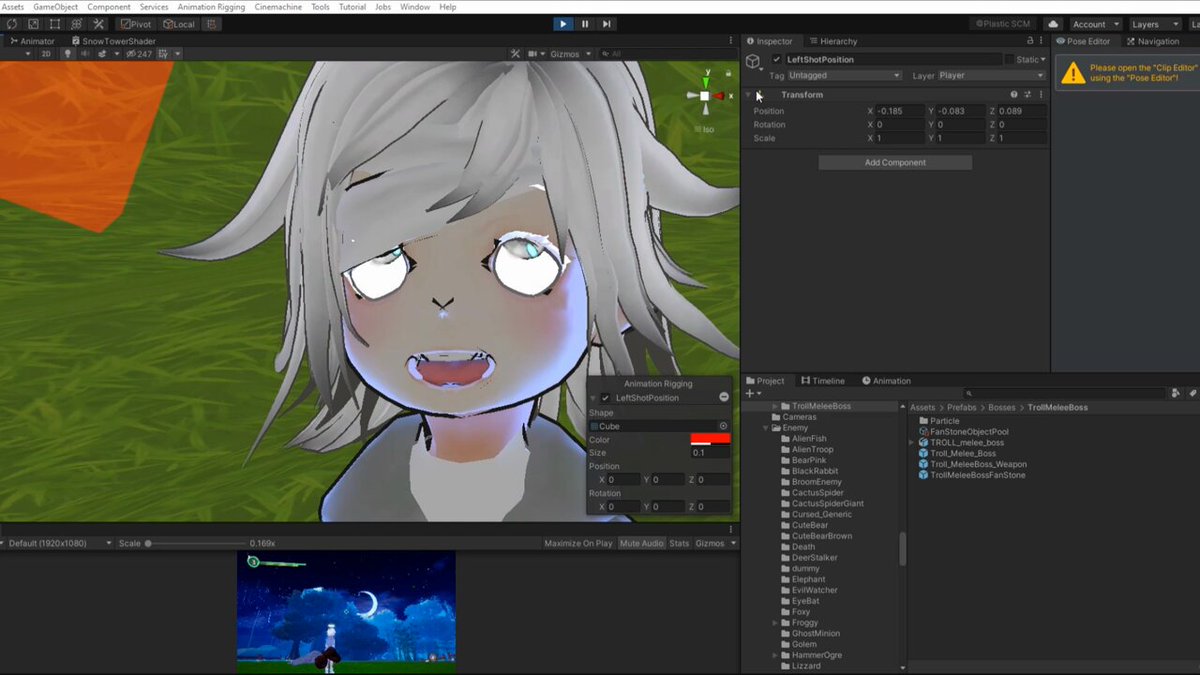The height and width of the screenshot is (675, 1200).
Task: Open the Animation Rigging menu
Action: 211,7
